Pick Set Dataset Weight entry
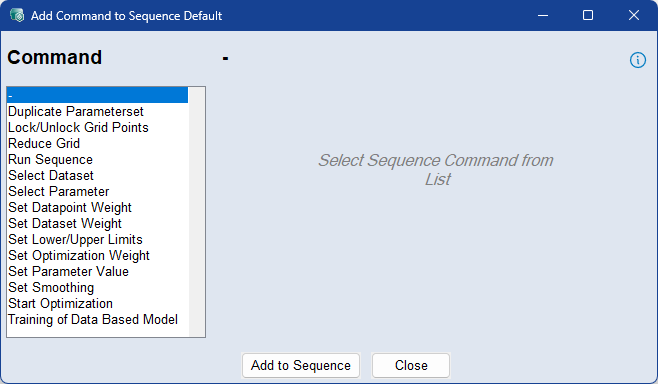Screen dimensions: 658x384 pyautogui.click(x=97, y=223)
